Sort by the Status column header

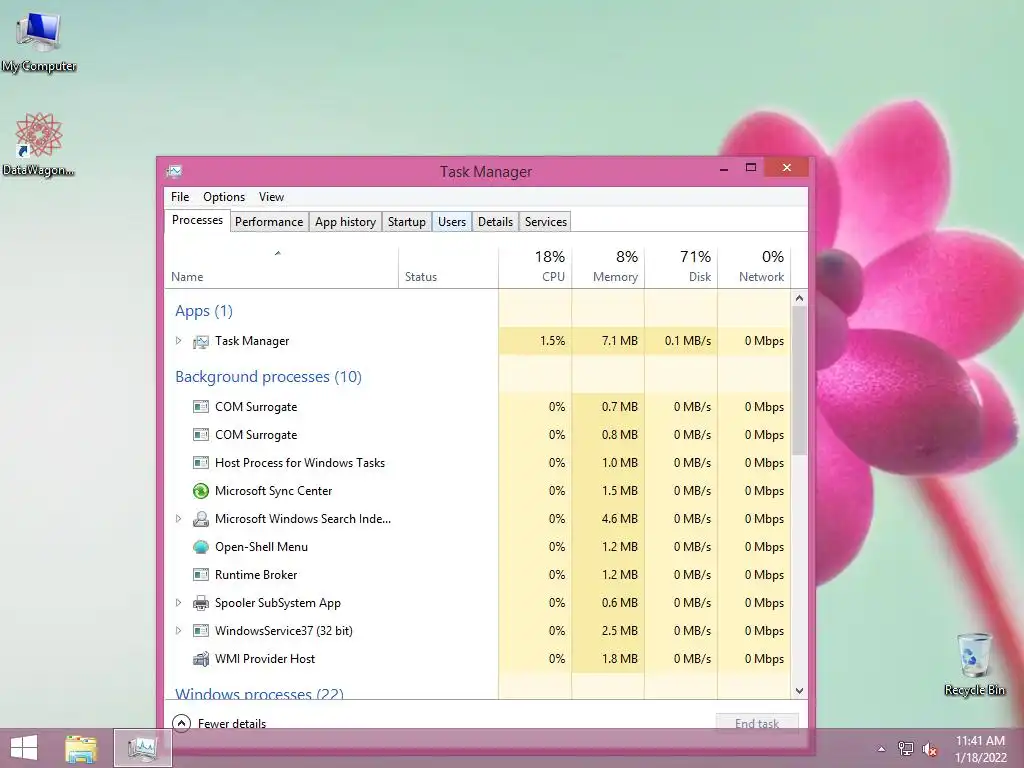(x=448, y=268)
